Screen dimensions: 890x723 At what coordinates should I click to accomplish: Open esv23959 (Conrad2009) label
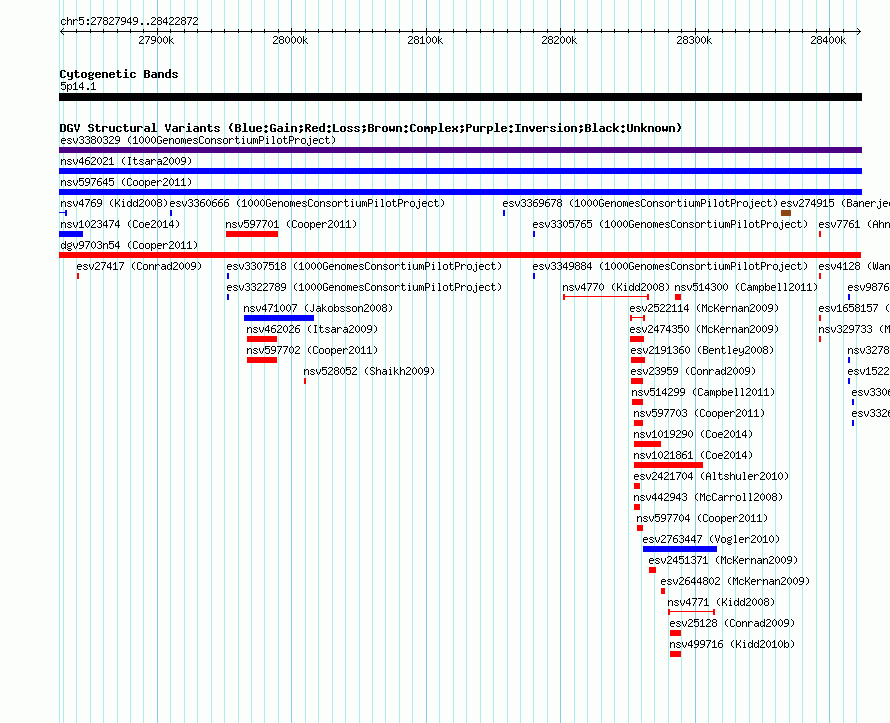click(x=693, y=371)
